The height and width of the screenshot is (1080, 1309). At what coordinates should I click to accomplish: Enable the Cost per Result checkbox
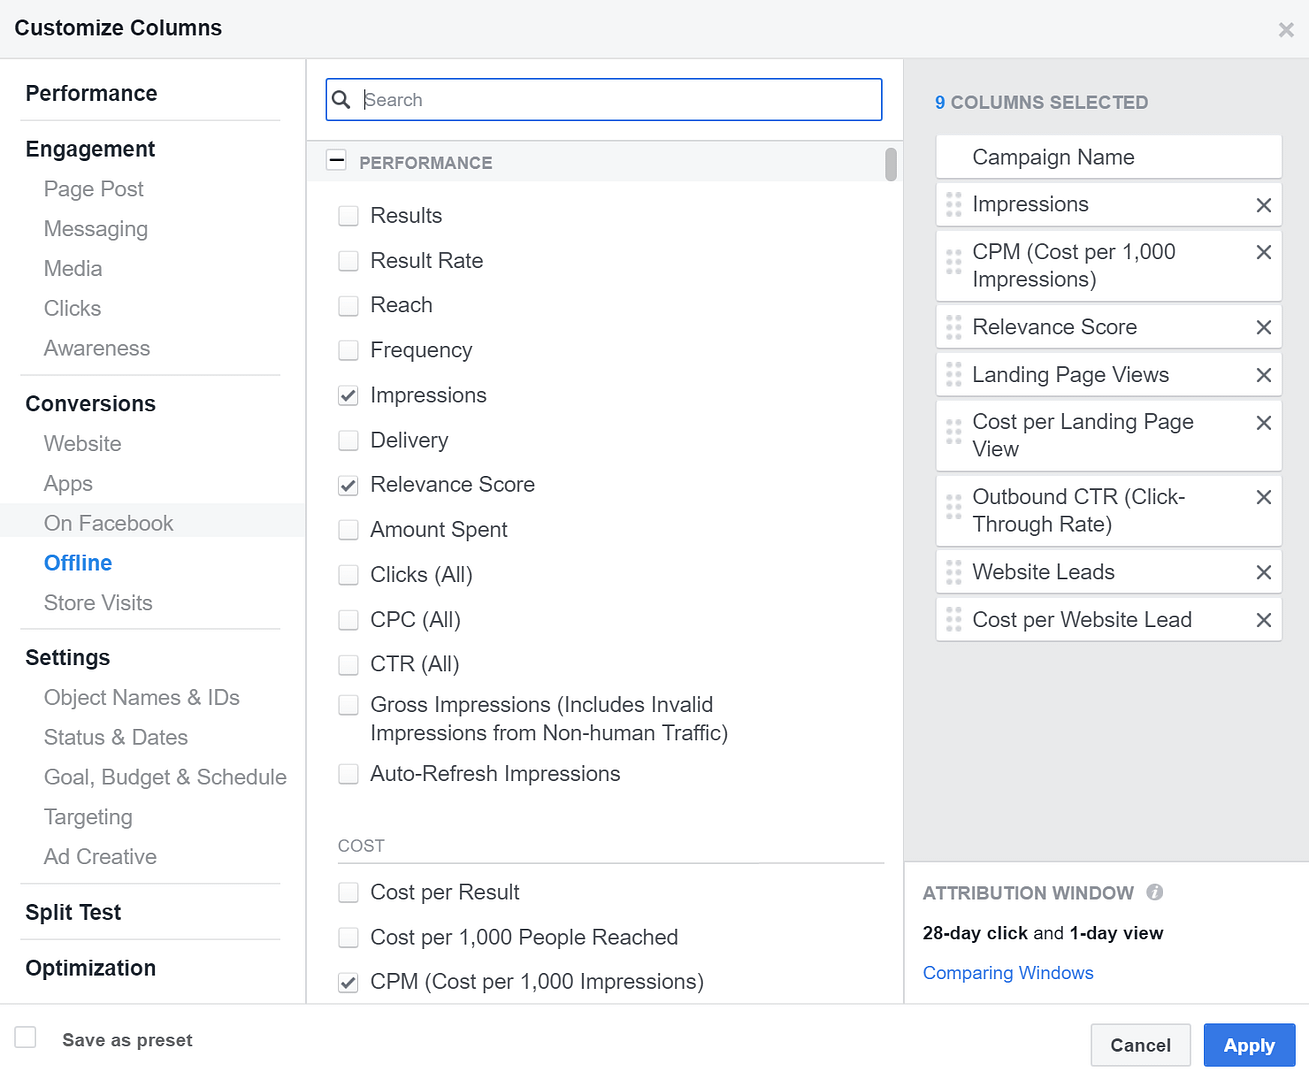click(x=348, y=892)
